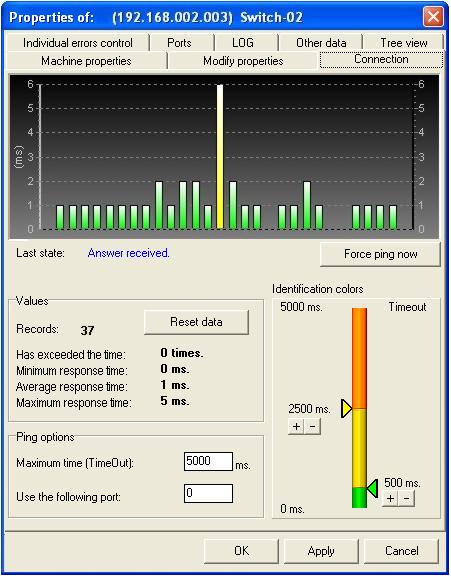Click the green 500 ms threshold marker

[372, 488]
